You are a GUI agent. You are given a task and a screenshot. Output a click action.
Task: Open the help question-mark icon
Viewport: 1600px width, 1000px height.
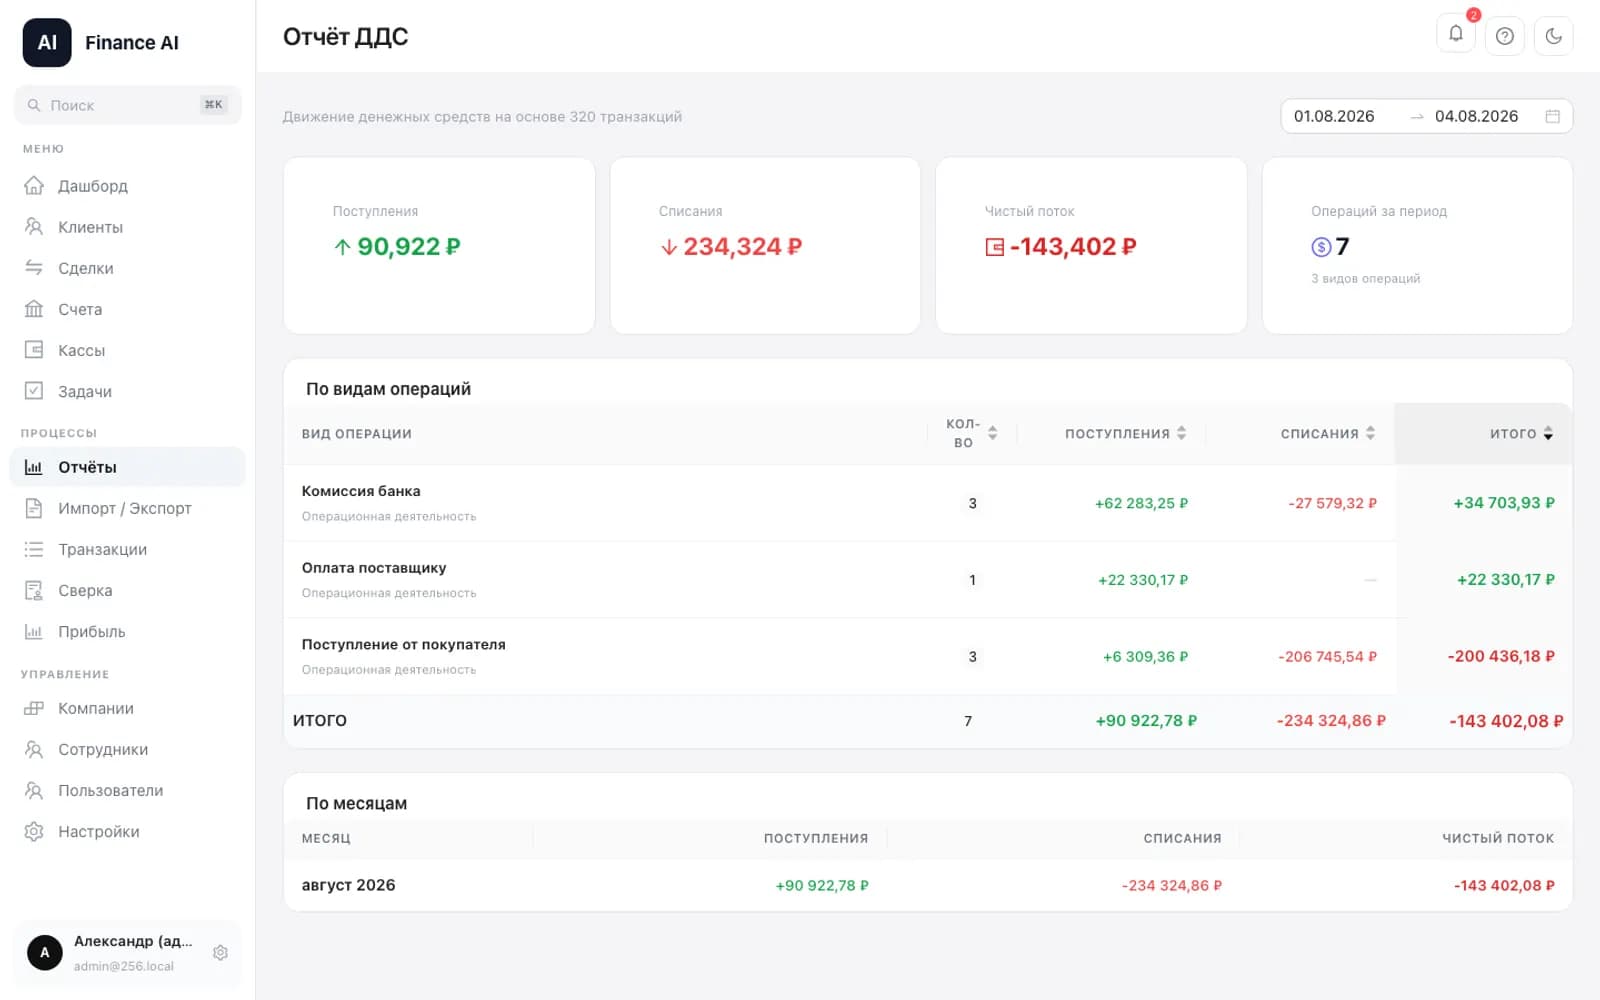(x=1505, y=36)
